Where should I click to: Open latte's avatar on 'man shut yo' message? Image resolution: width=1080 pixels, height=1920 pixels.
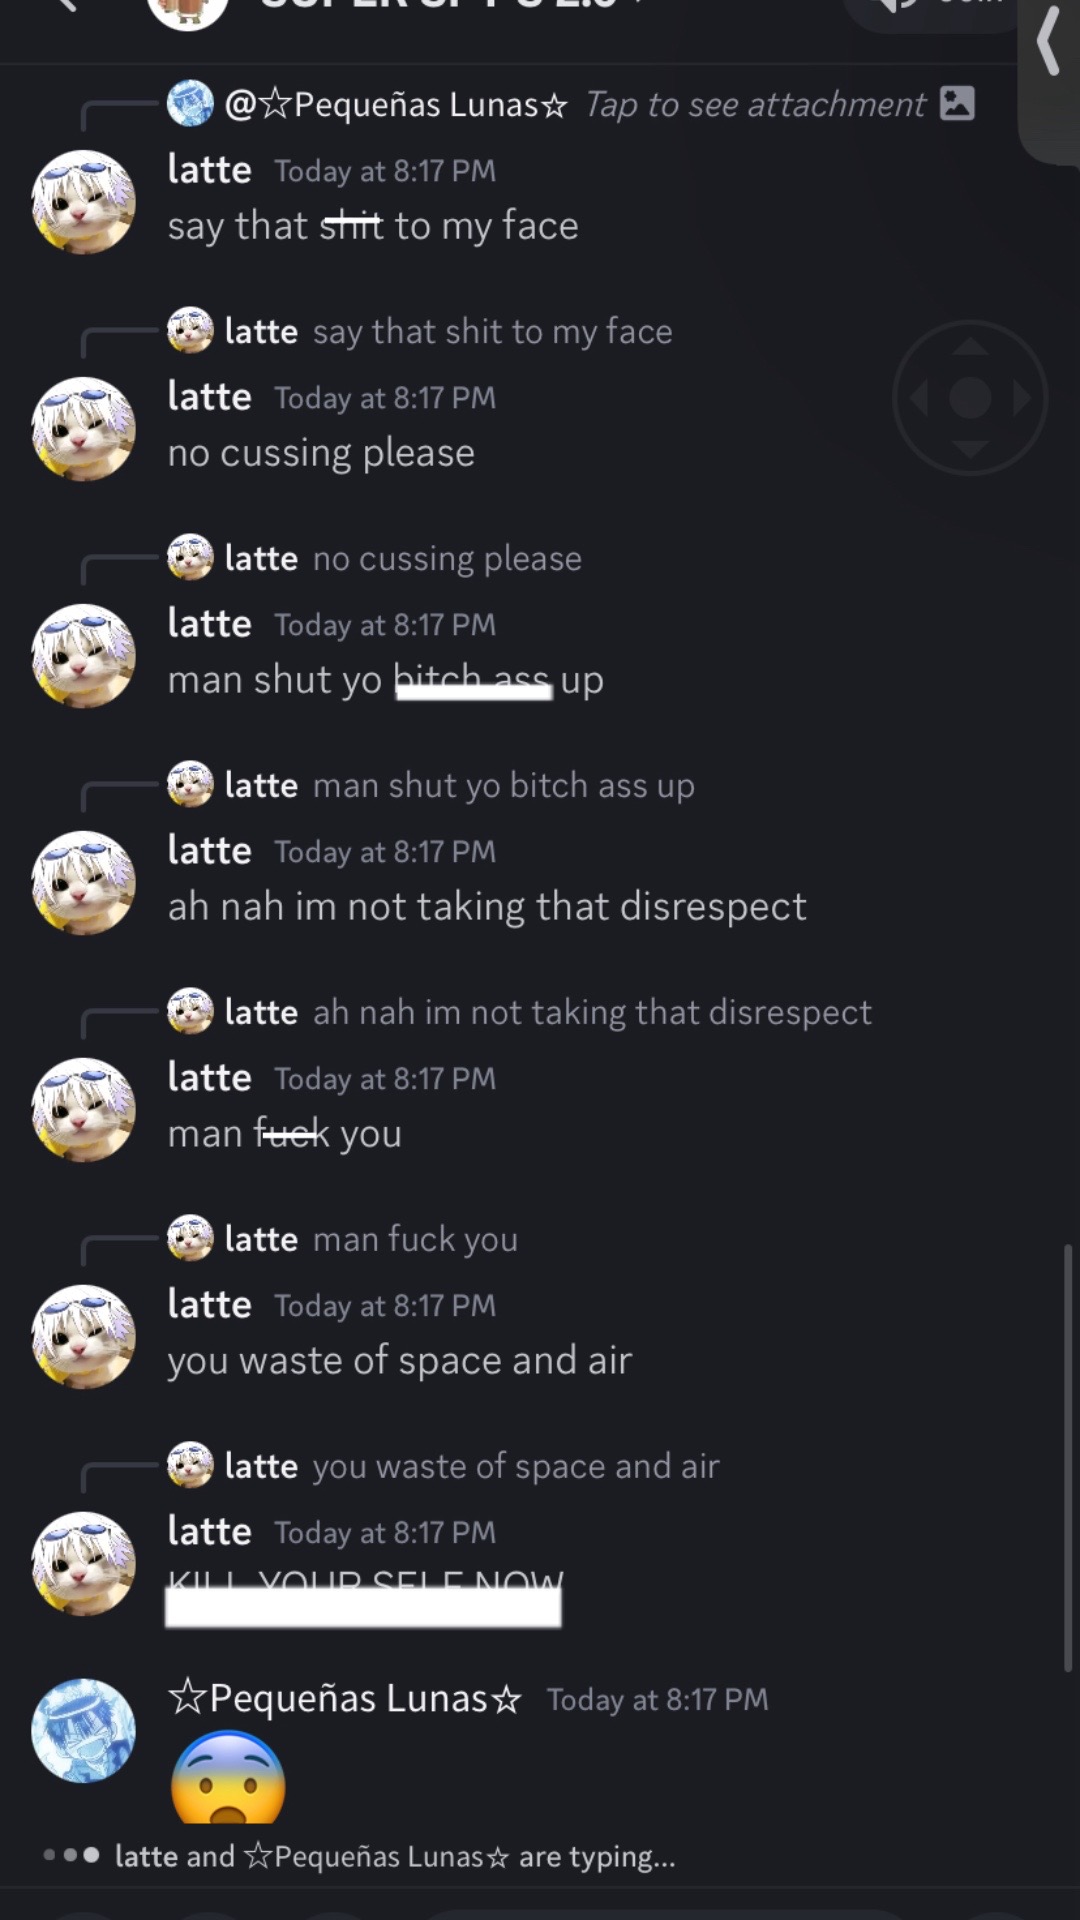coord(83,655)
